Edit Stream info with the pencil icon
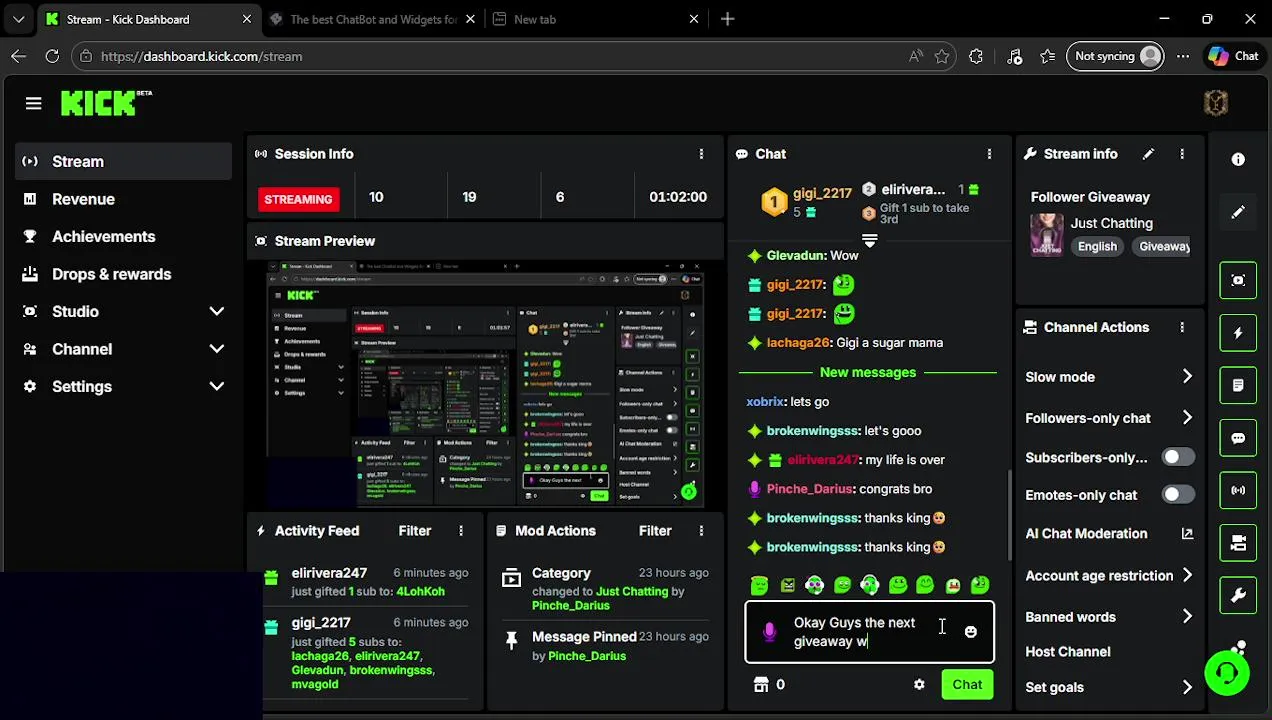Screen dimensions: 1272x720 point(1148,154)
